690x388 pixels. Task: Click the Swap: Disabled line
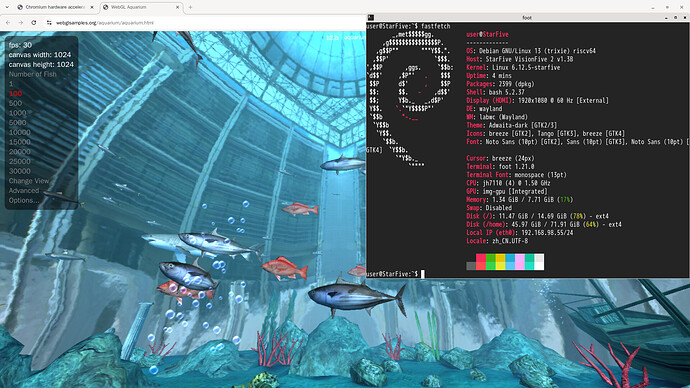click(x=489, y=208)
